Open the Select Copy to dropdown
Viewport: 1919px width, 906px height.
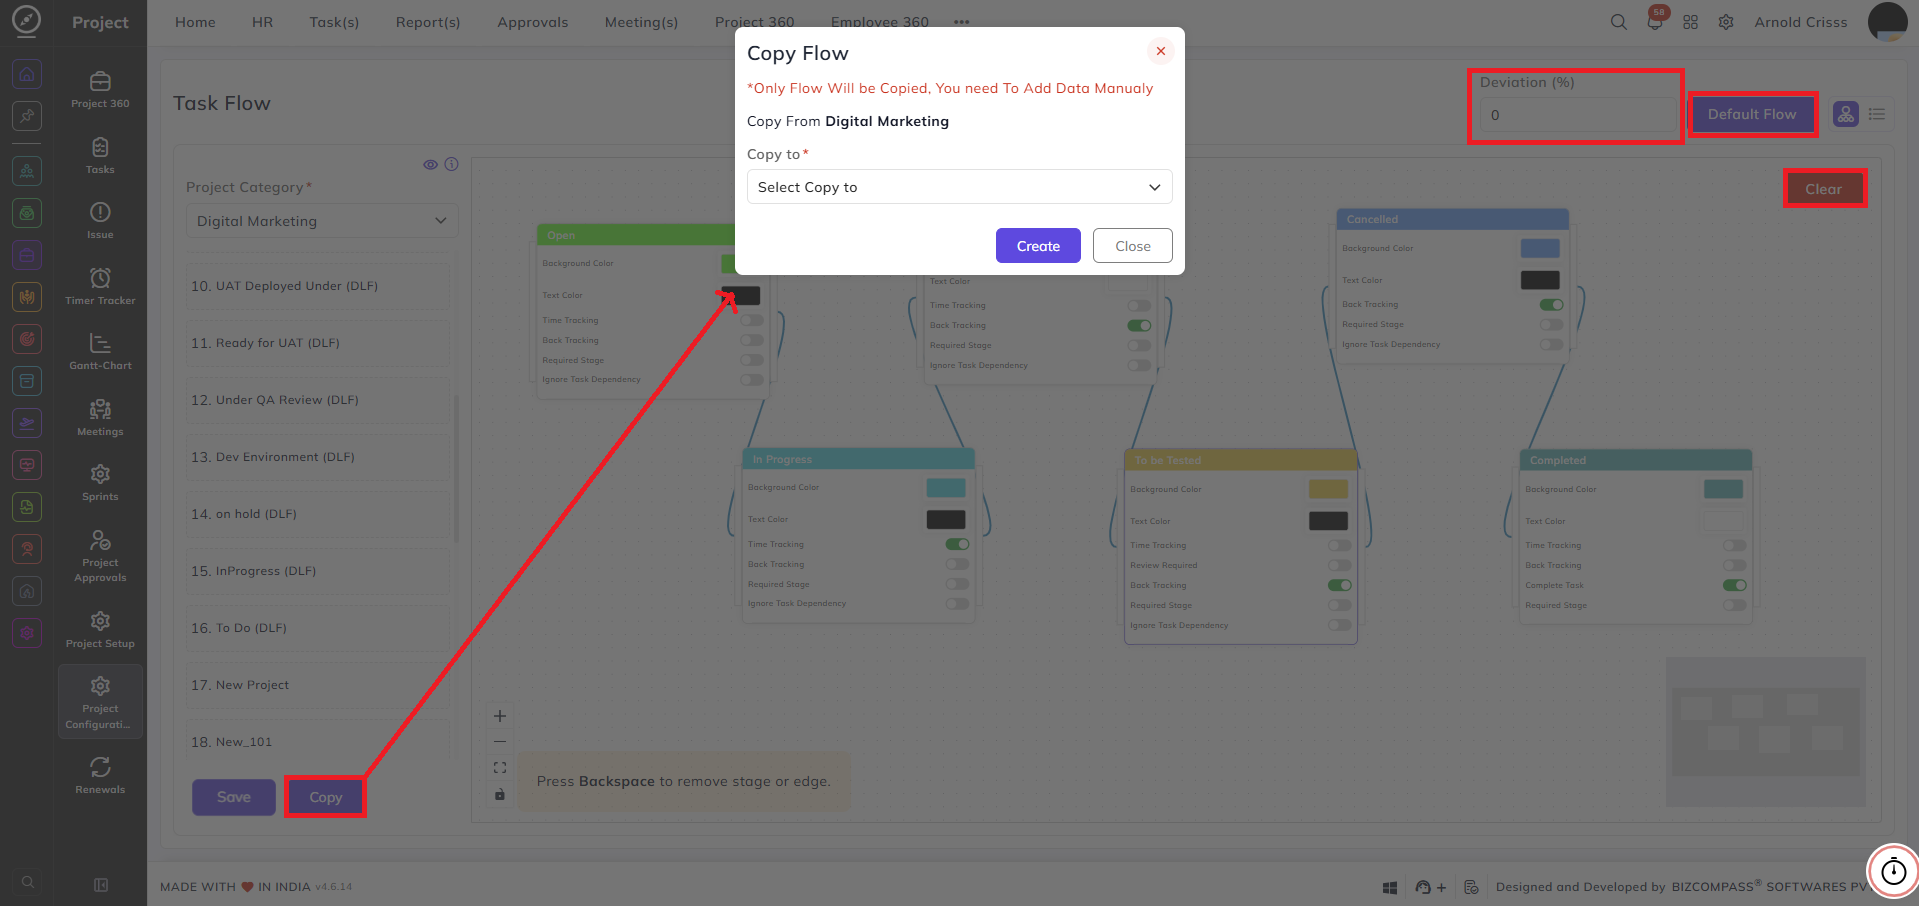tap(959, 187)
